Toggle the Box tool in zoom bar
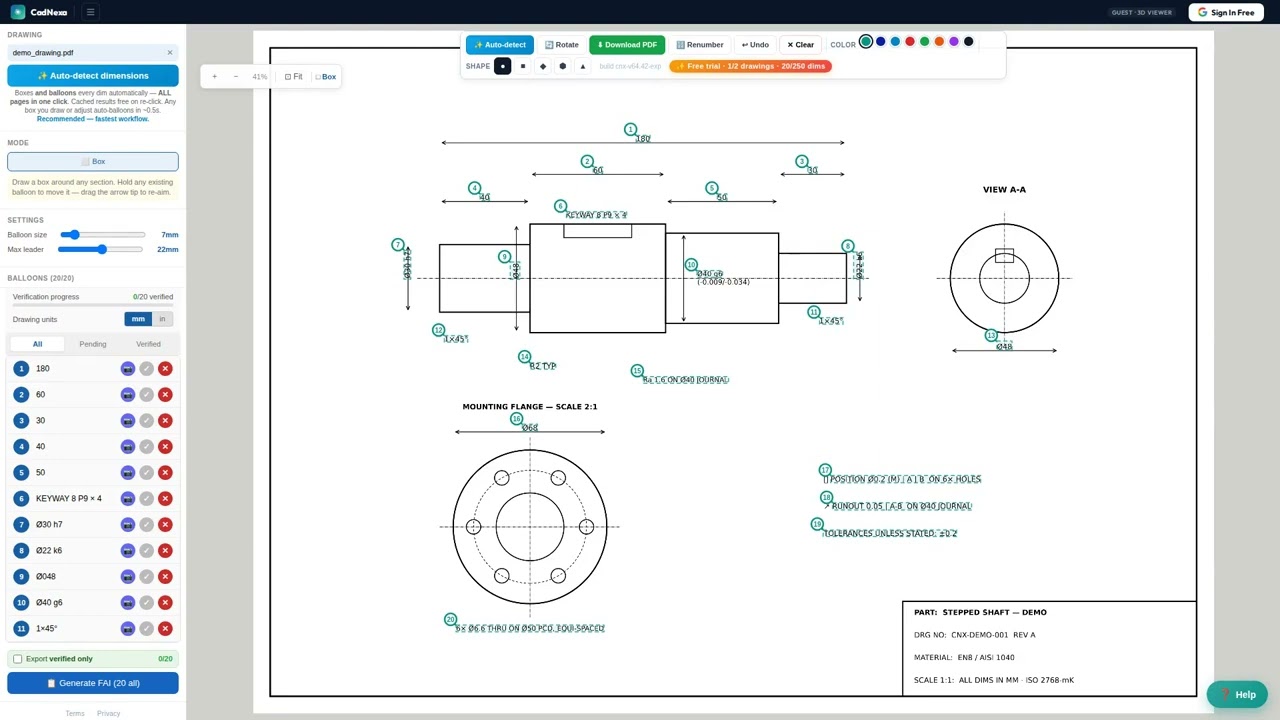The image size is (1280, 720). (x=326, y=77)
